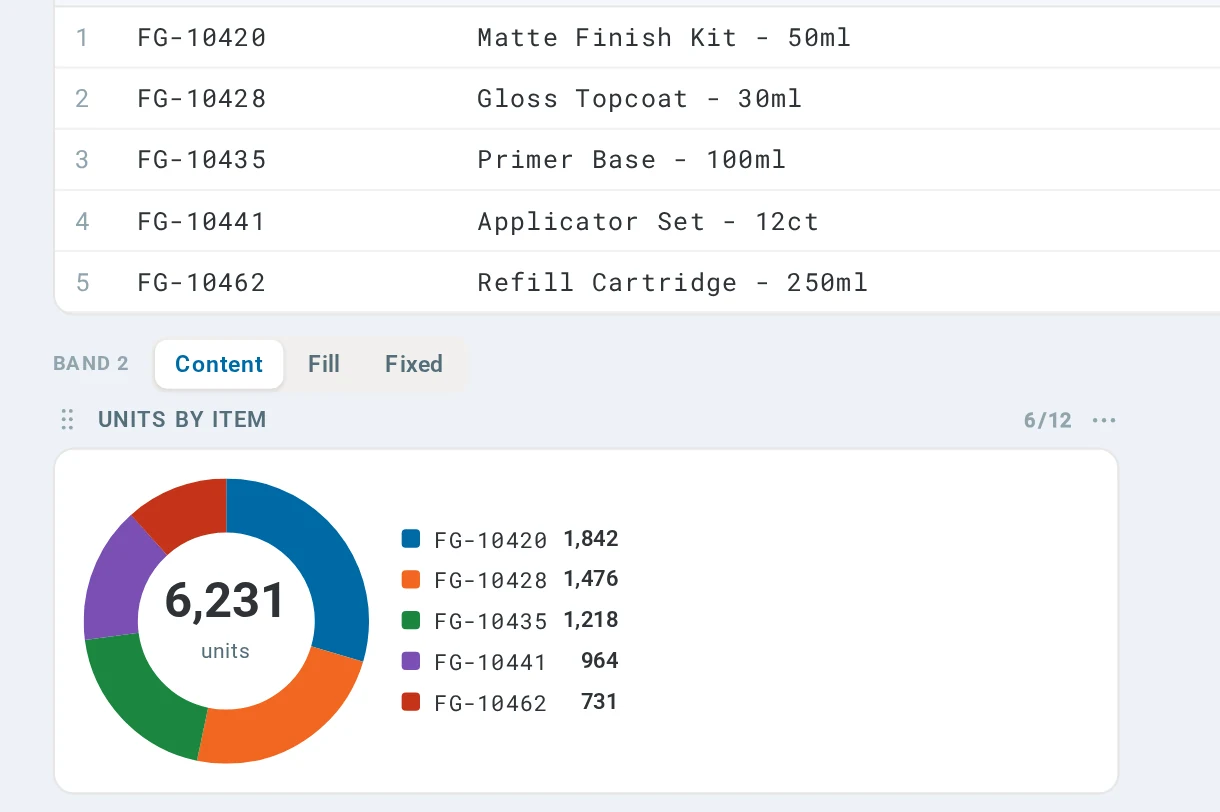Switch Band 2 to Content mode
The height and width of the screenshot is (812, 1220).
219,364
